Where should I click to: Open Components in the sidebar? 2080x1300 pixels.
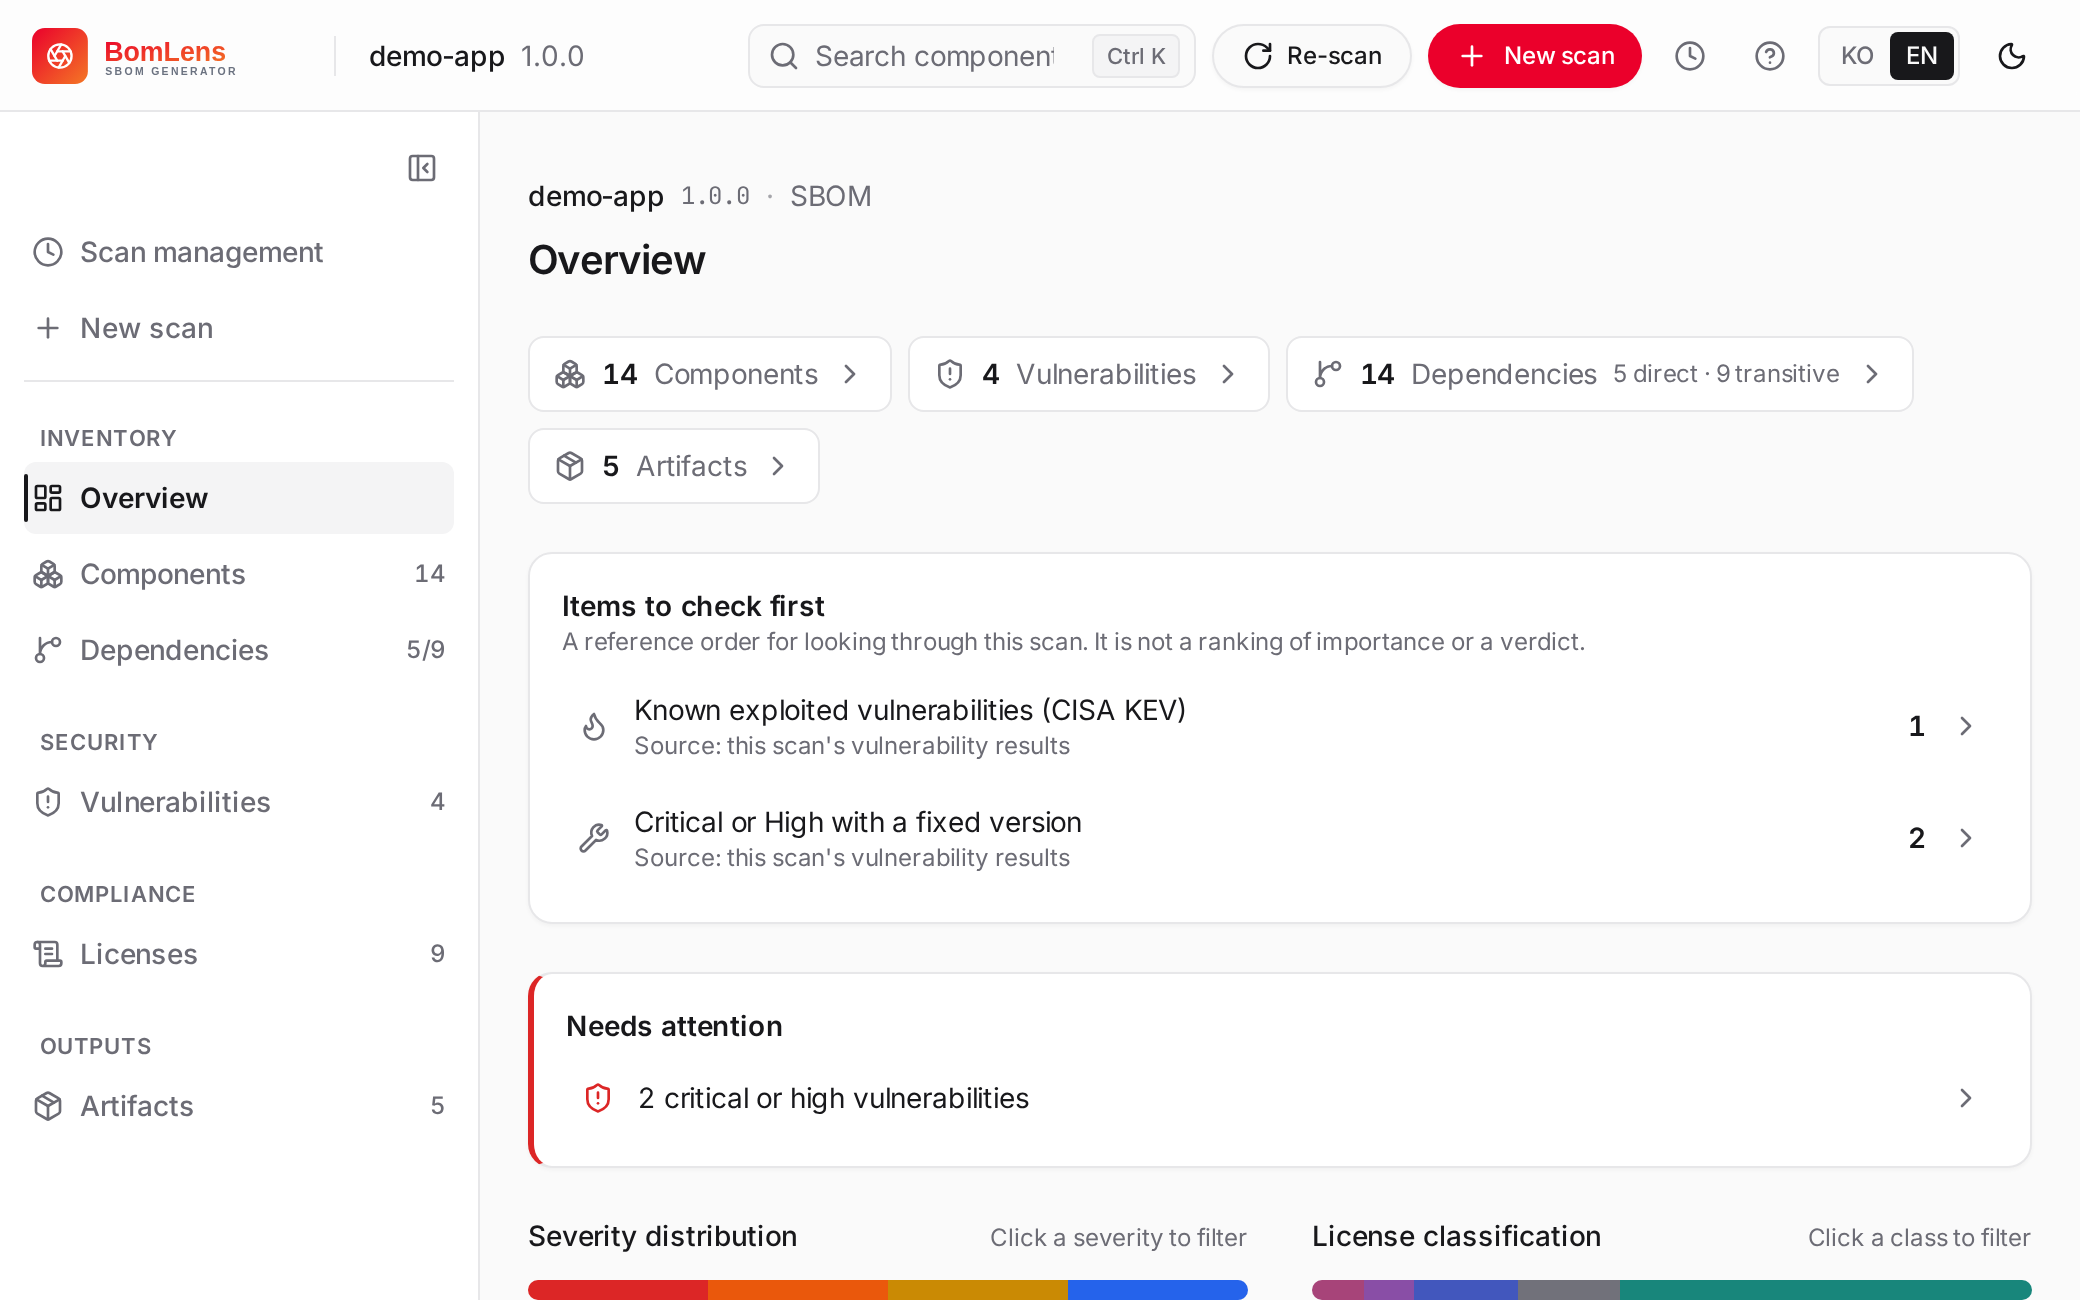(x=239, y=574)
